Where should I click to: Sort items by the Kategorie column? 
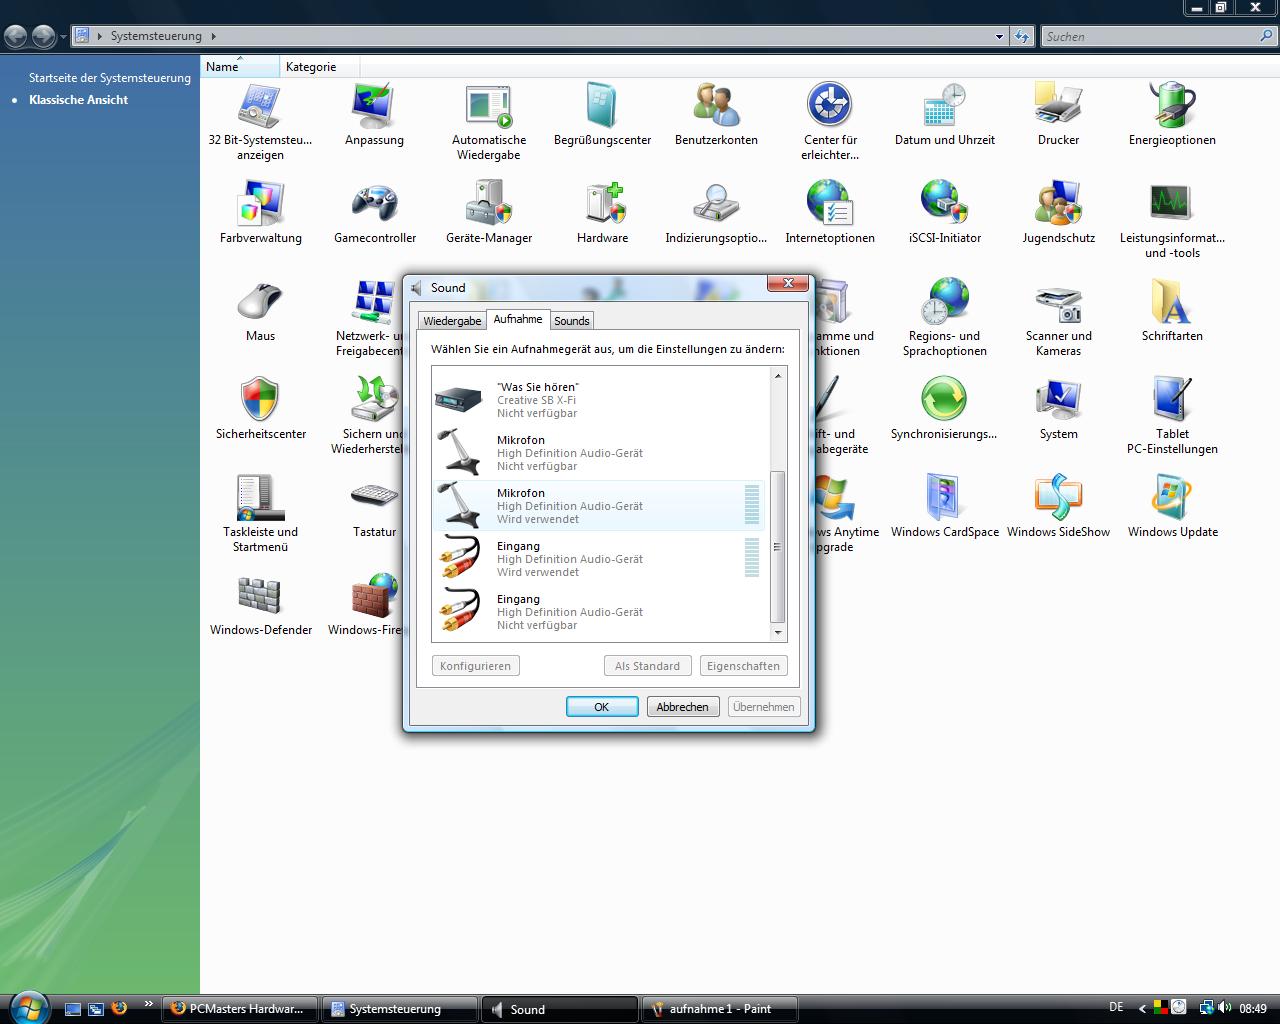pyautogui.click(x=318, y=67)
